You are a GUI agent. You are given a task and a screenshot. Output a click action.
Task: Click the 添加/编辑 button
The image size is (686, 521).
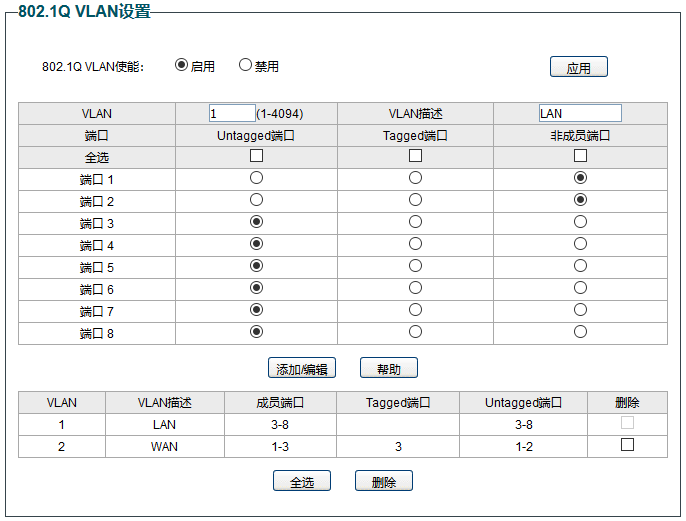tap(302, 368)
